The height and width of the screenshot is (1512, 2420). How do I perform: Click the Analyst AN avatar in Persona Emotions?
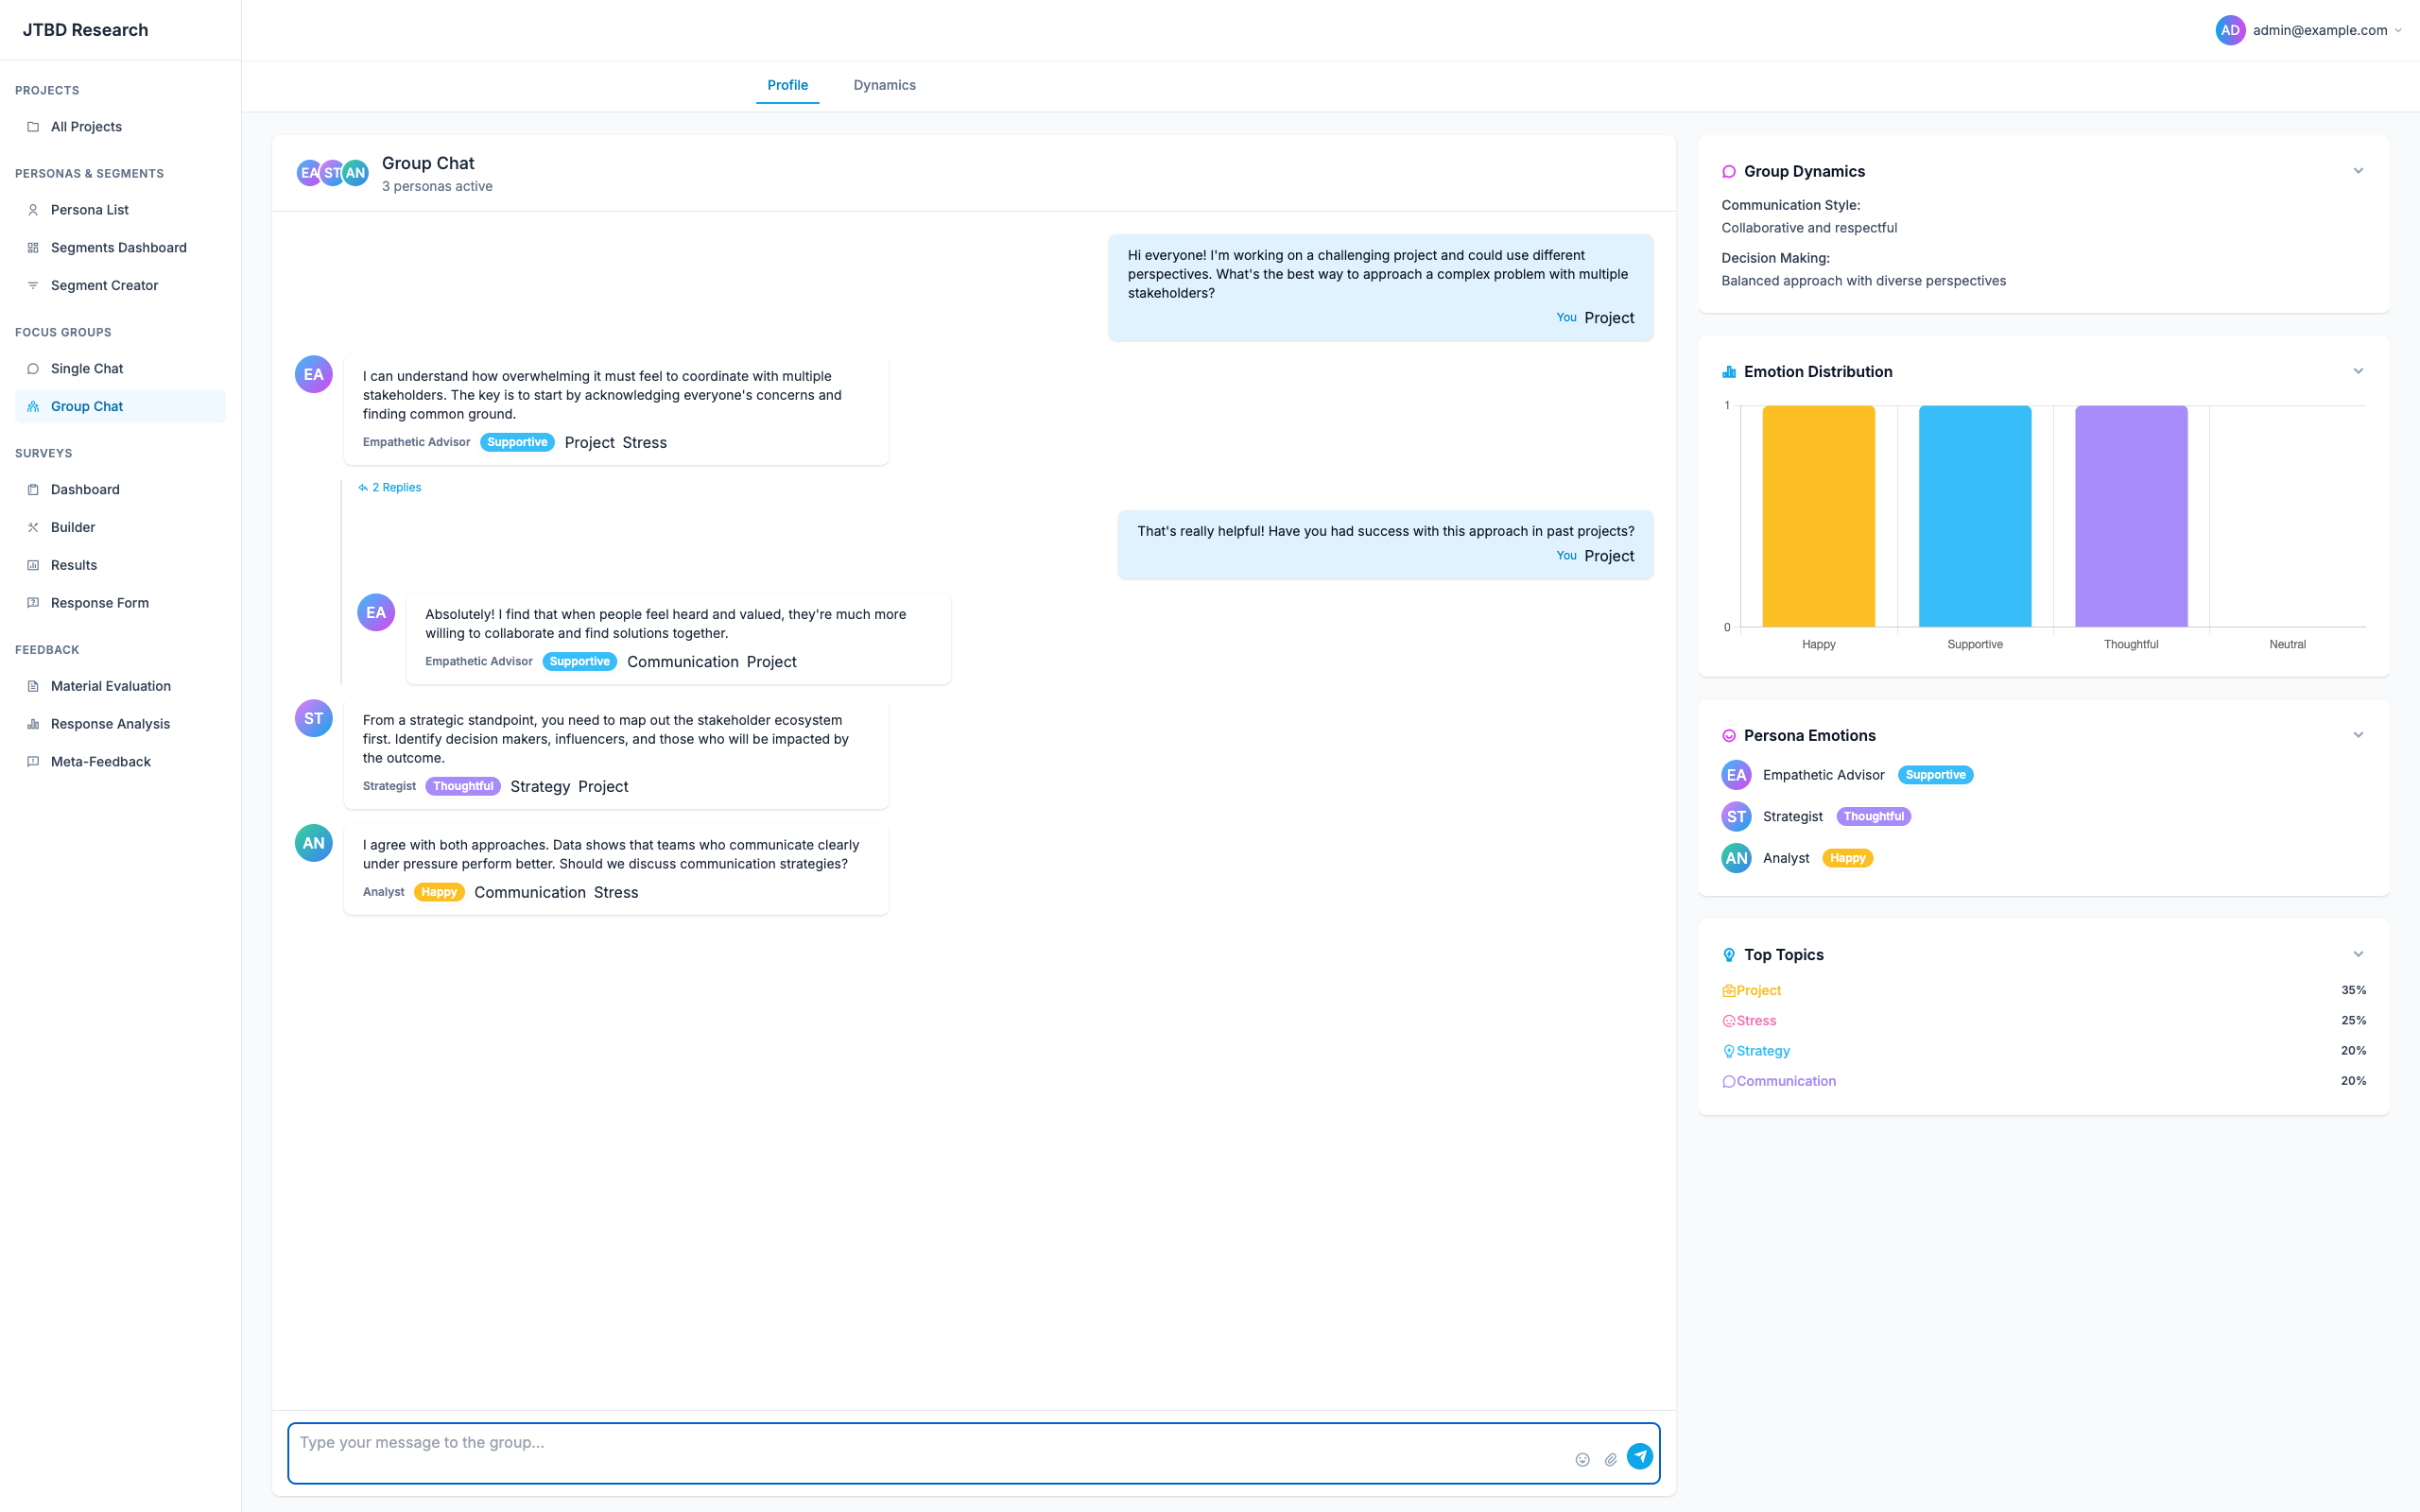(1736, 857)
